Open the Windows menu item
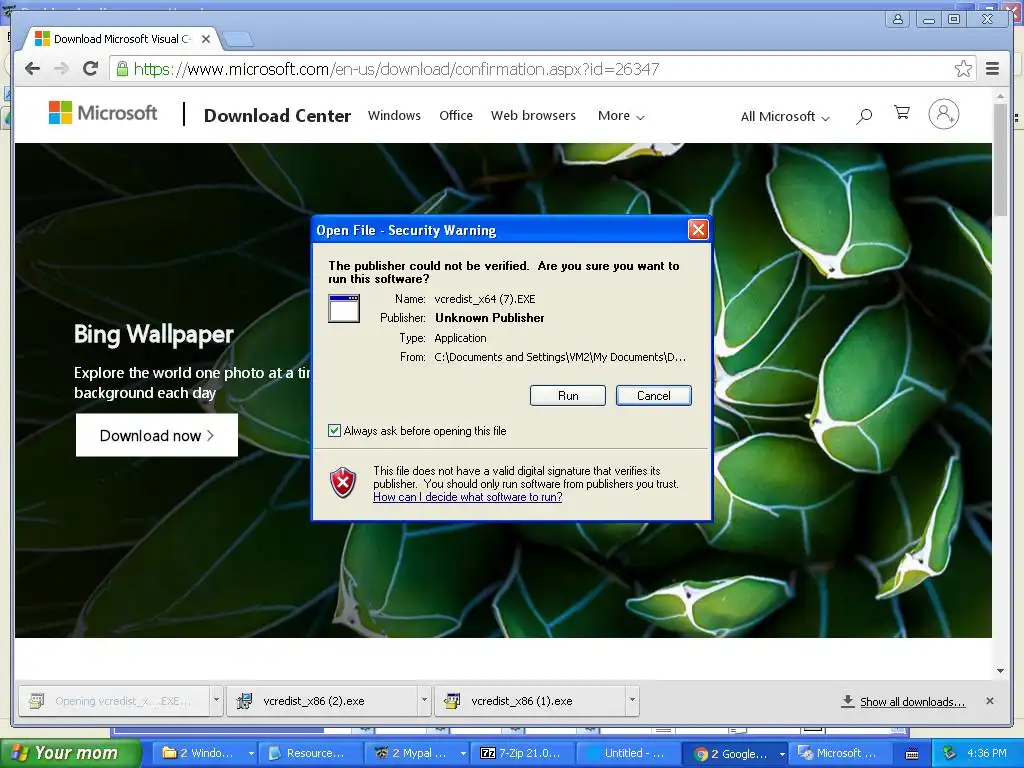This screenshot has height=768, width=1024. 394,116
